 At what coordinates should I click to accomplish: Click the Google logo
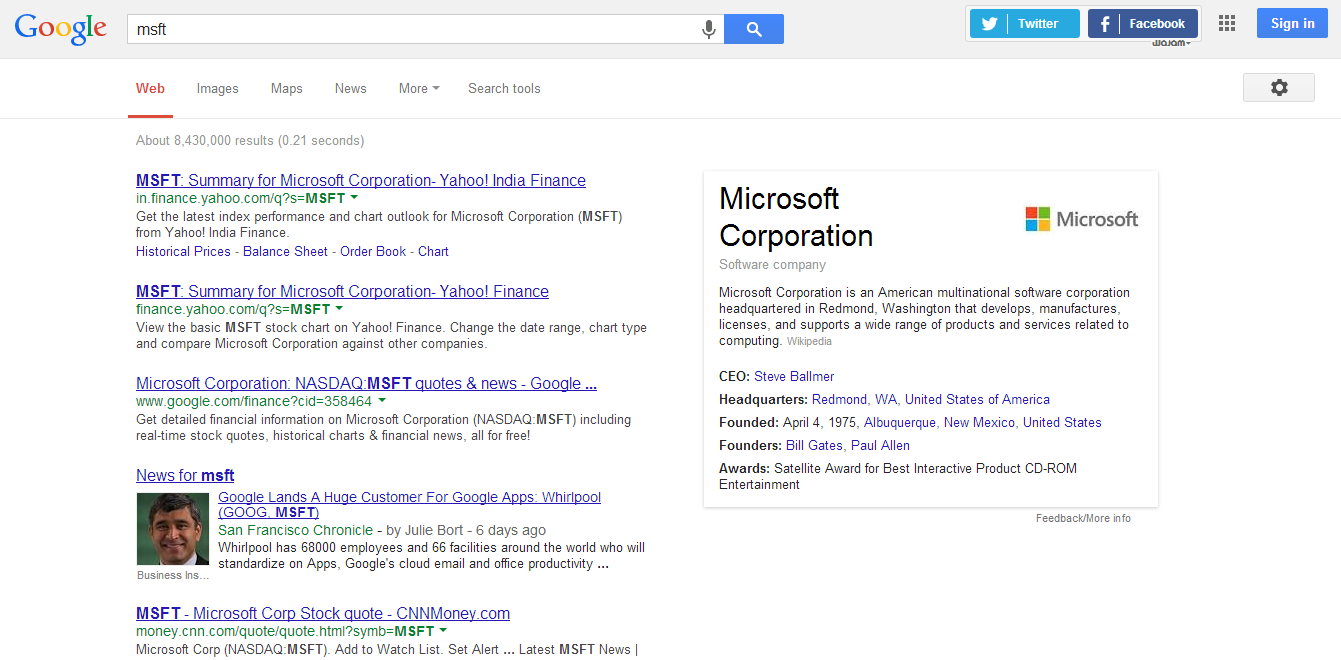pyautogui.click(x=61, y=29)
